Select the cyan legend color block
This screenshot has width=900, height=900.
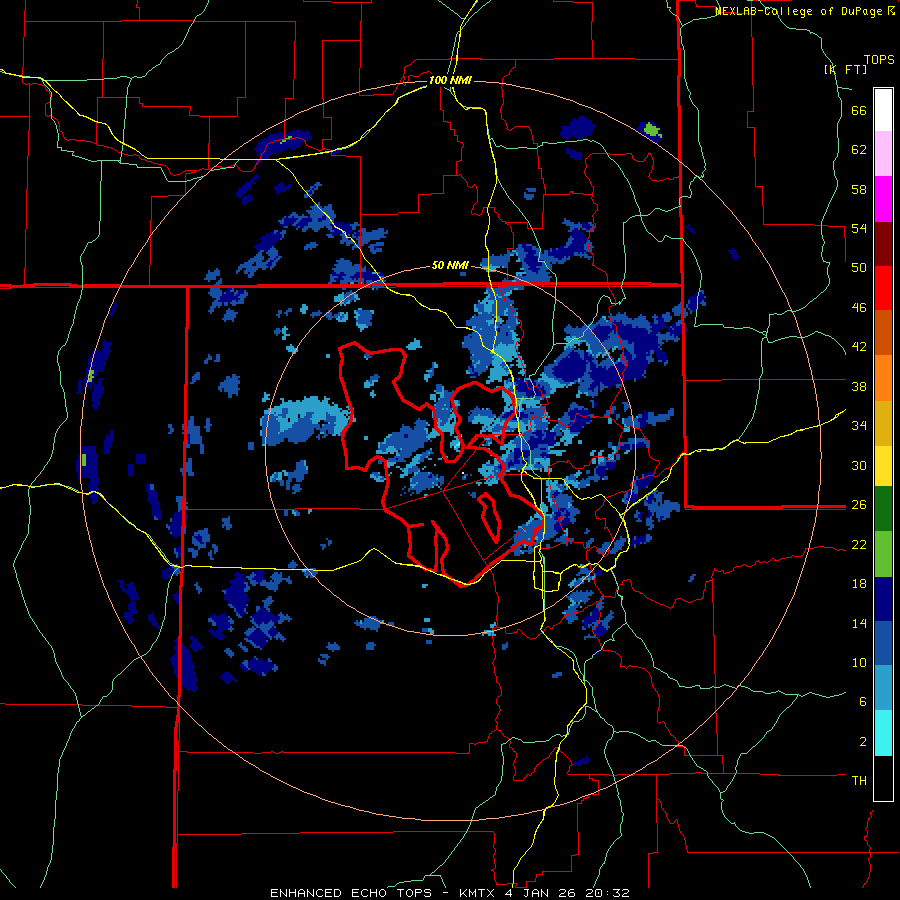tap(883, 733)
